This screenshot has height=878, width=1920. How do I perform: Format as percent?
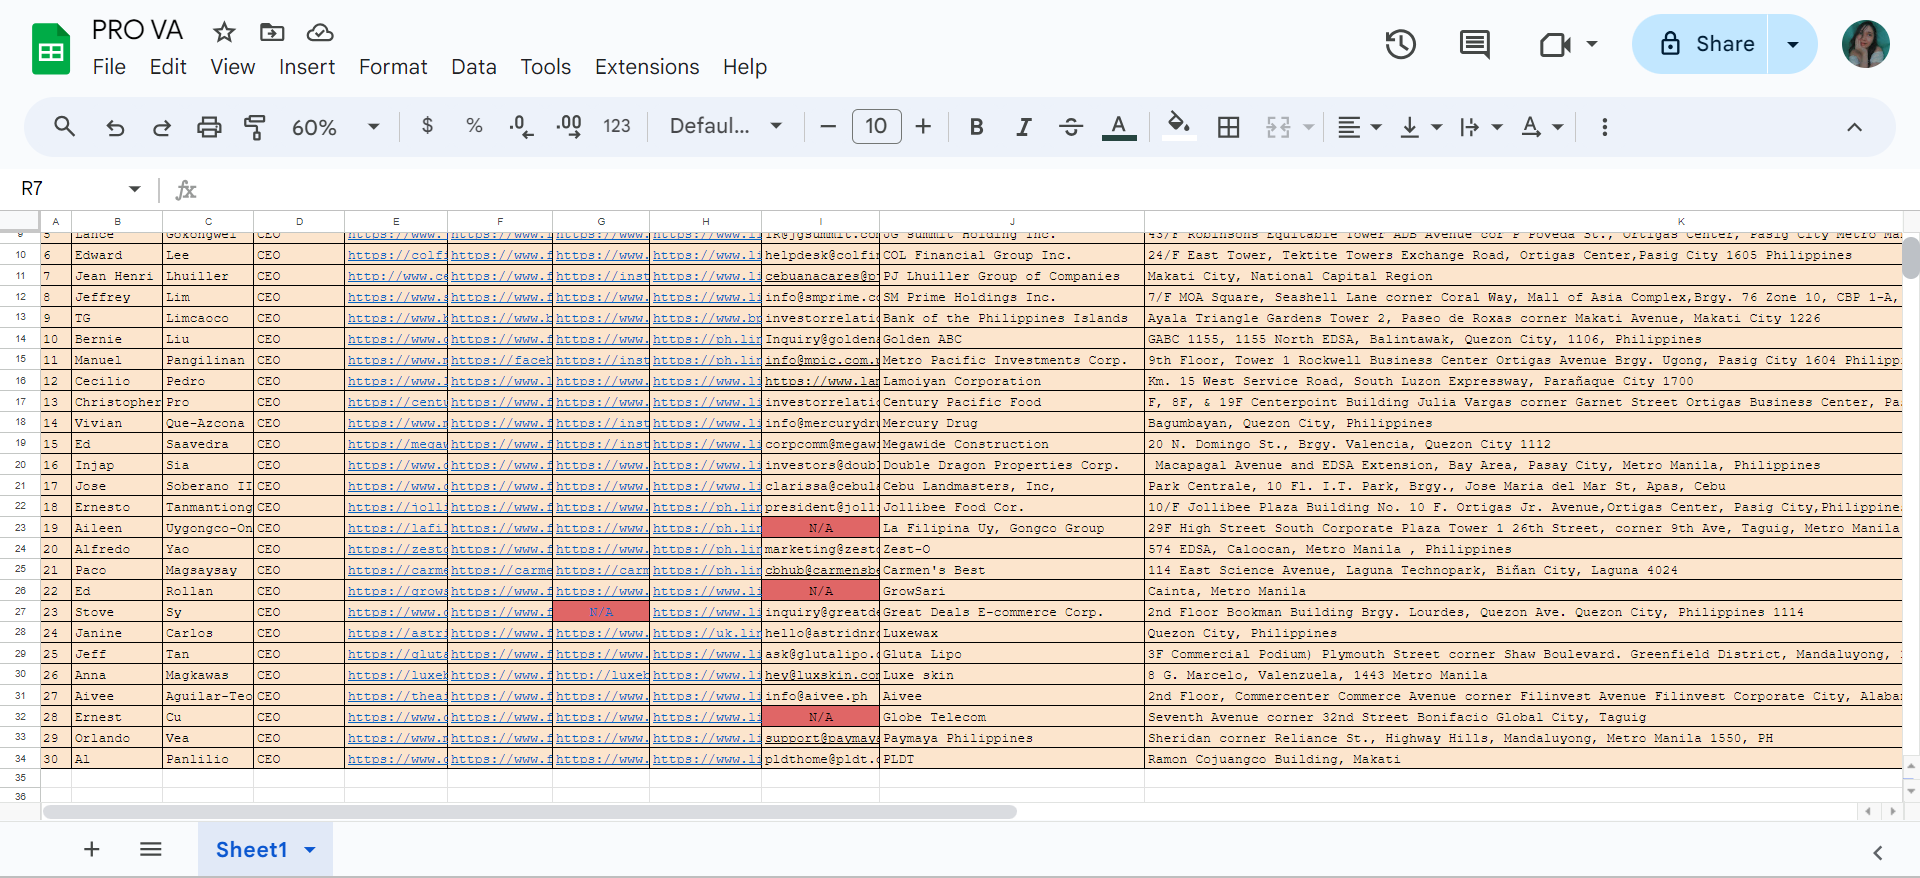474,126
